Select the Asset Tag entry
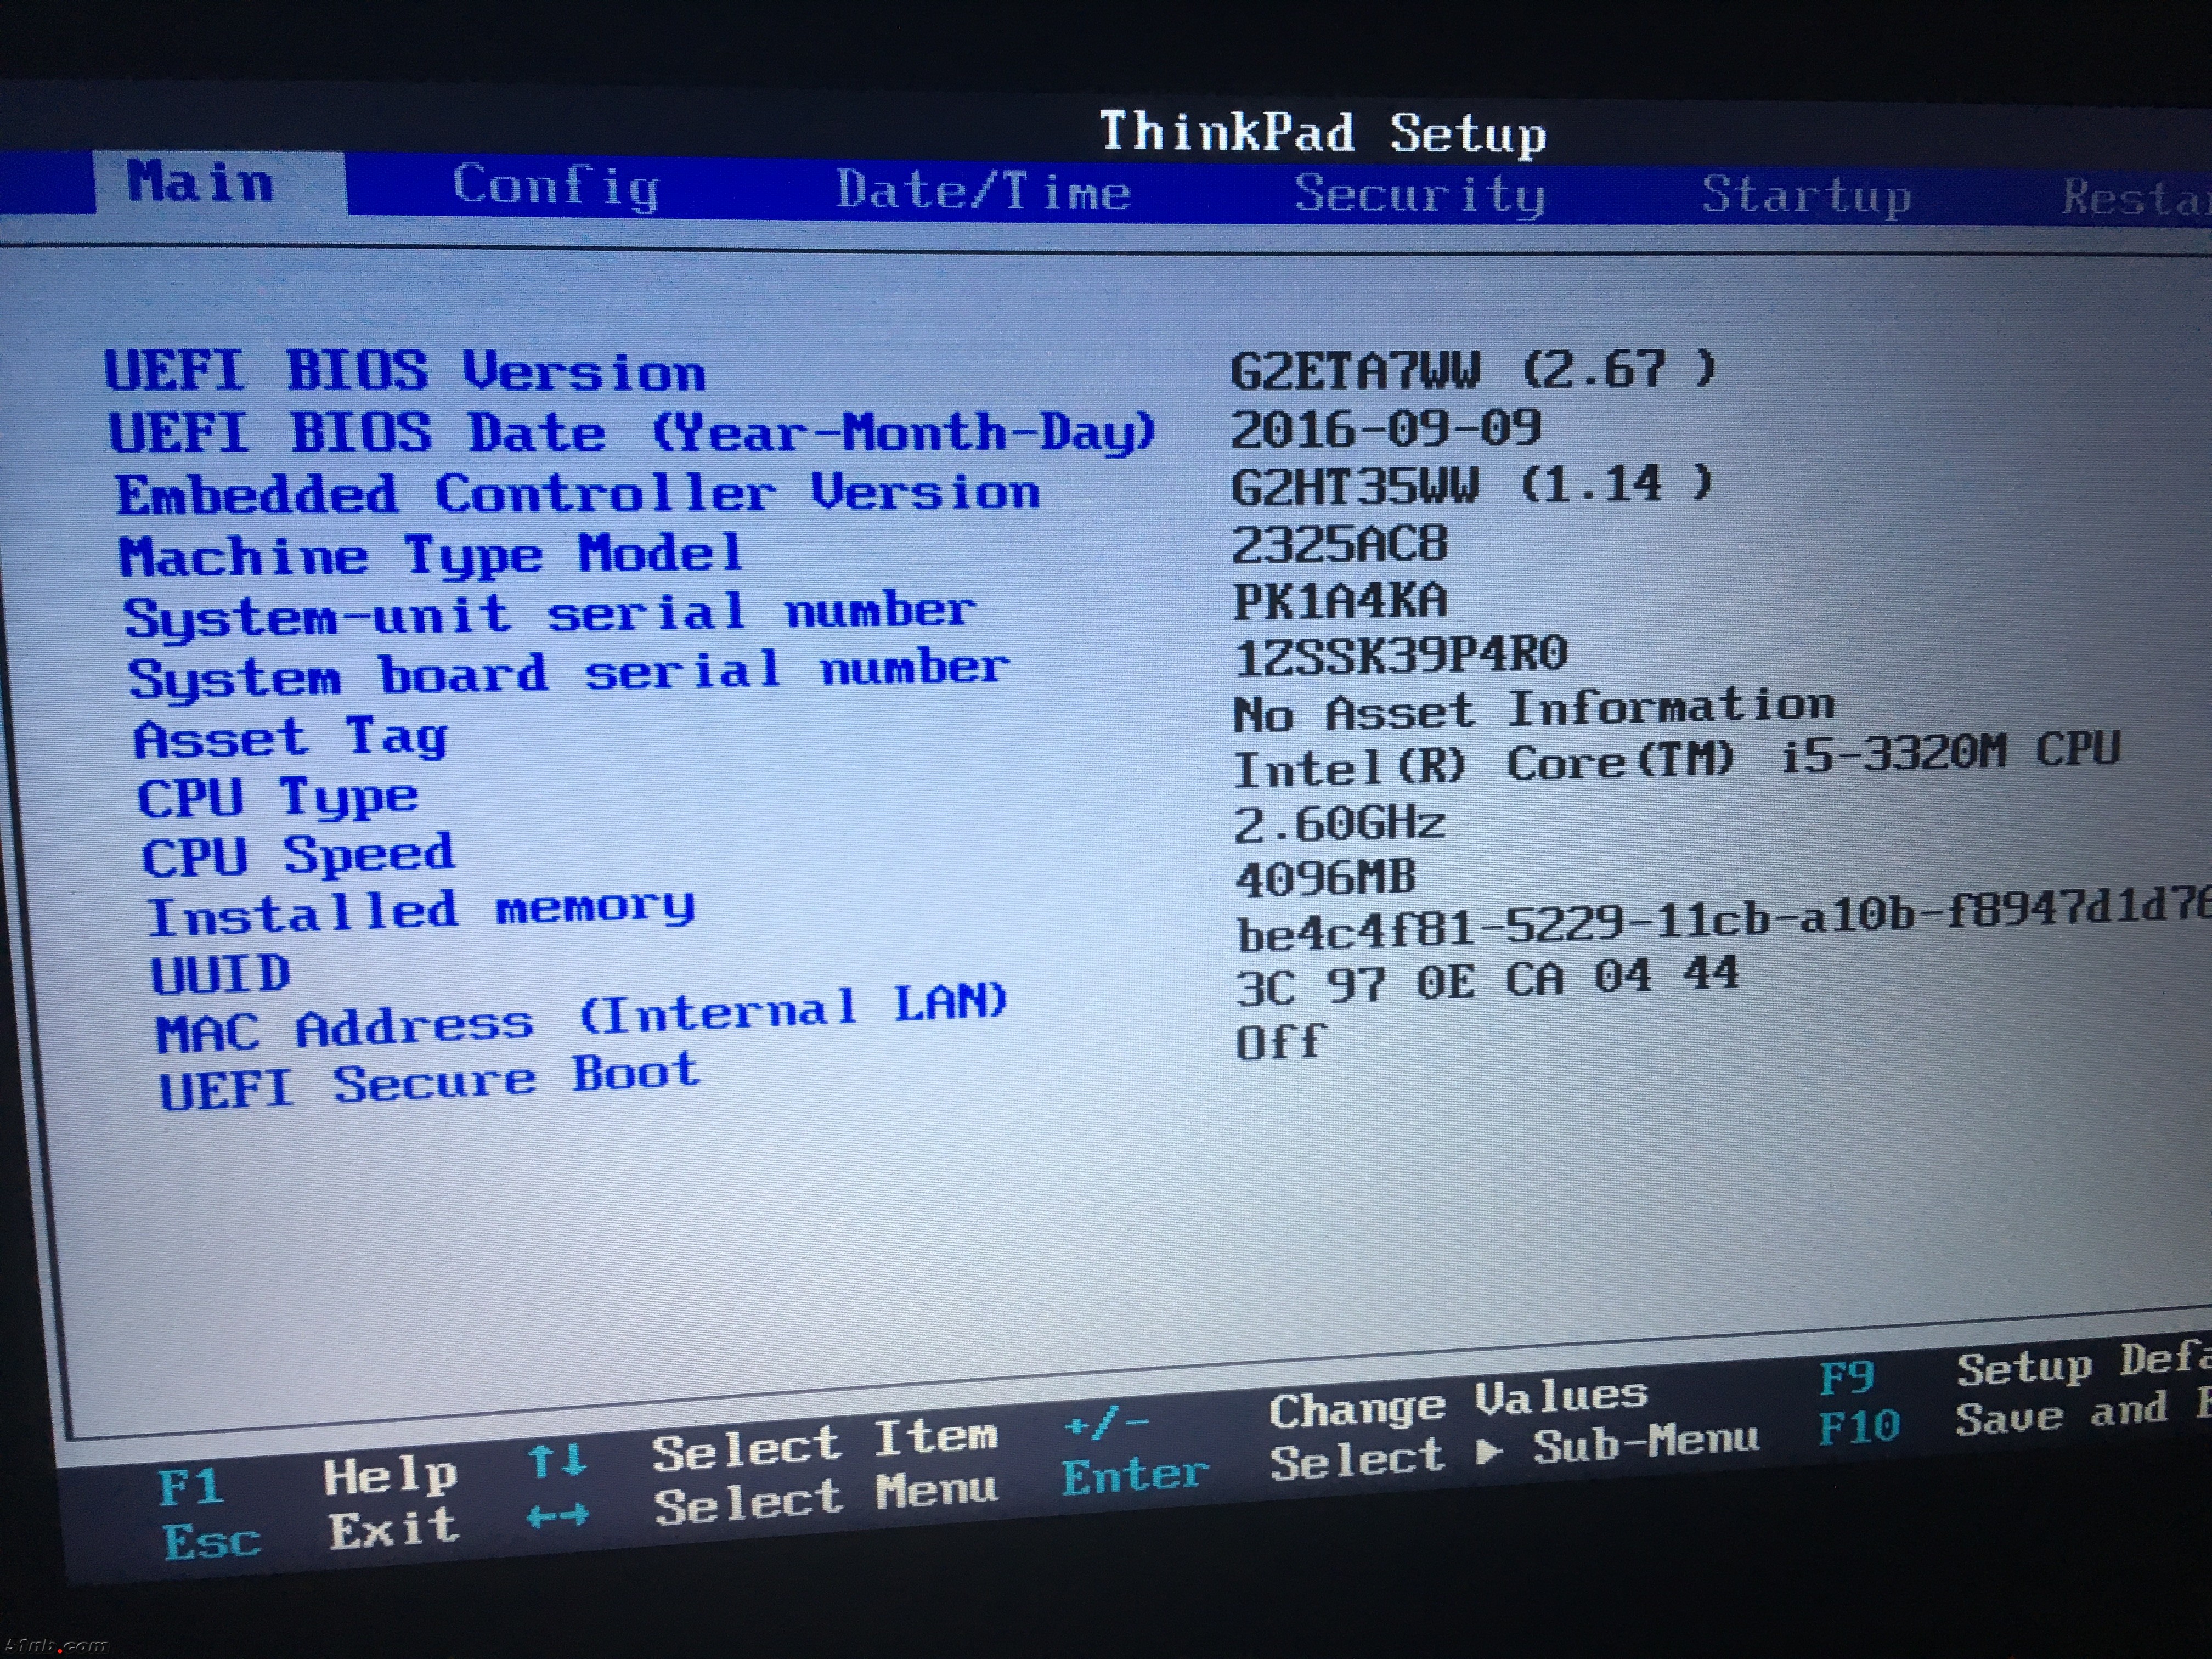The image size is (2212, 1659). pos(291,739)
